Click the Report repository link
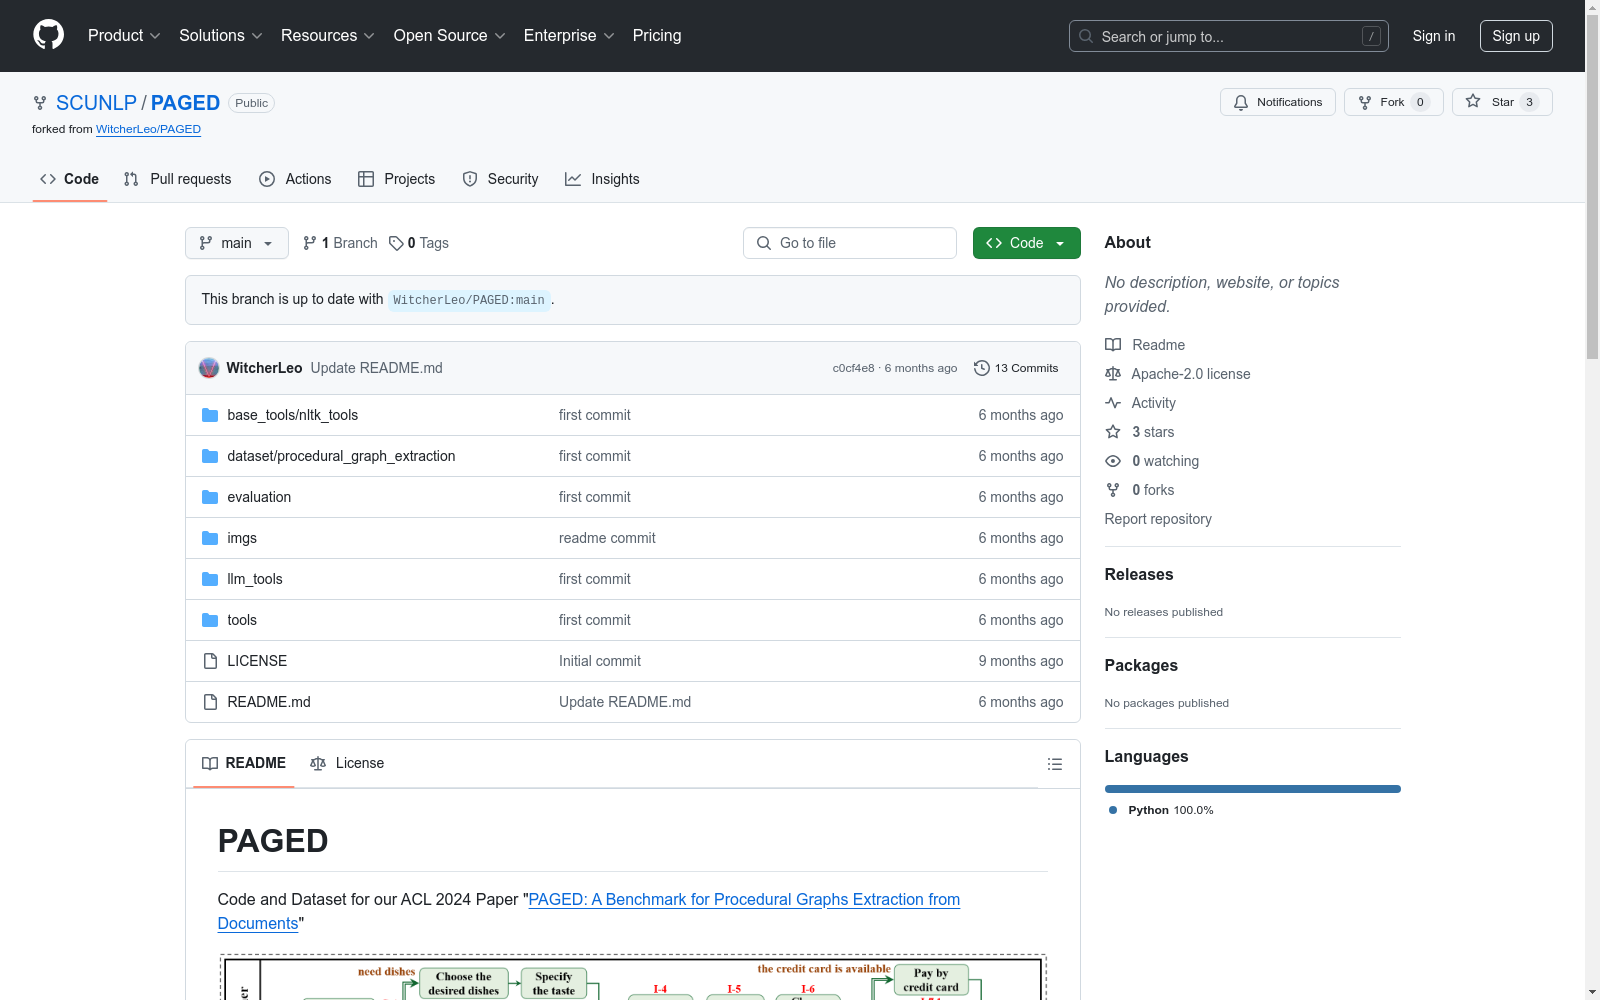 point(1158,519)
